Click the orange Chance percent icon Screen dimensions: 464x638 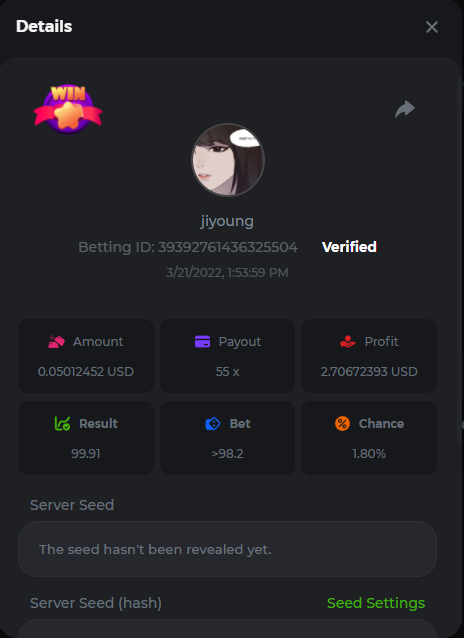point(342,424)
